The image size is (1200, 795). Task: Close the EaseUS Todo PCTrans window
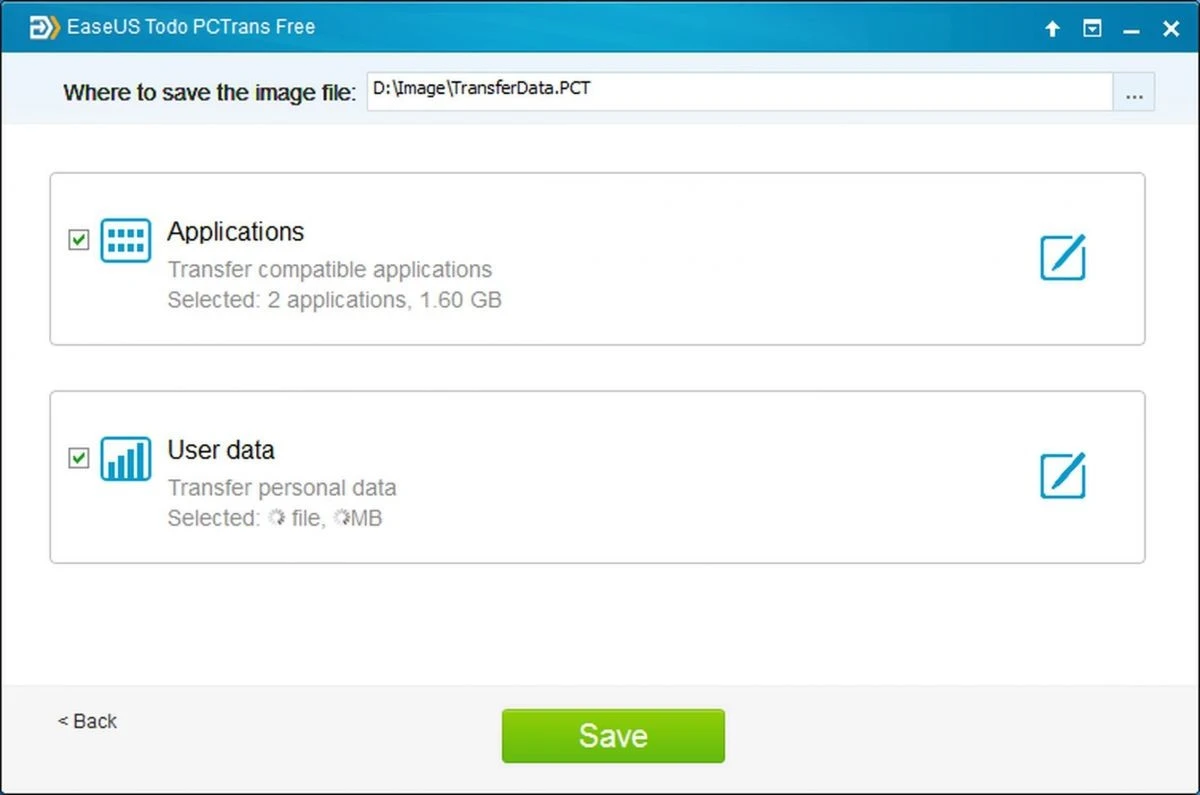(1171, 30)
